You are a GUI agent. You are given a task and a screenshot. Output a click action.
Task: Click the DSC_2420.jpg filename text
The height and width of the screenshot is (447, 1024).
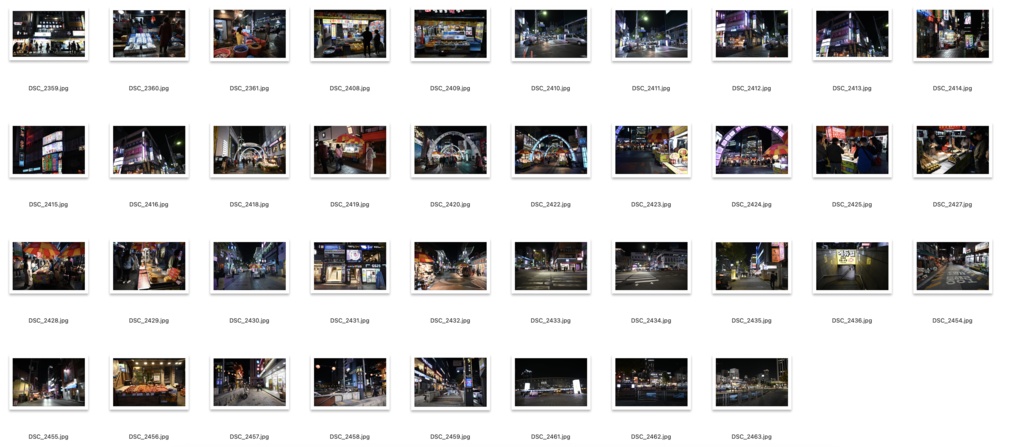[x=450, y=205]
